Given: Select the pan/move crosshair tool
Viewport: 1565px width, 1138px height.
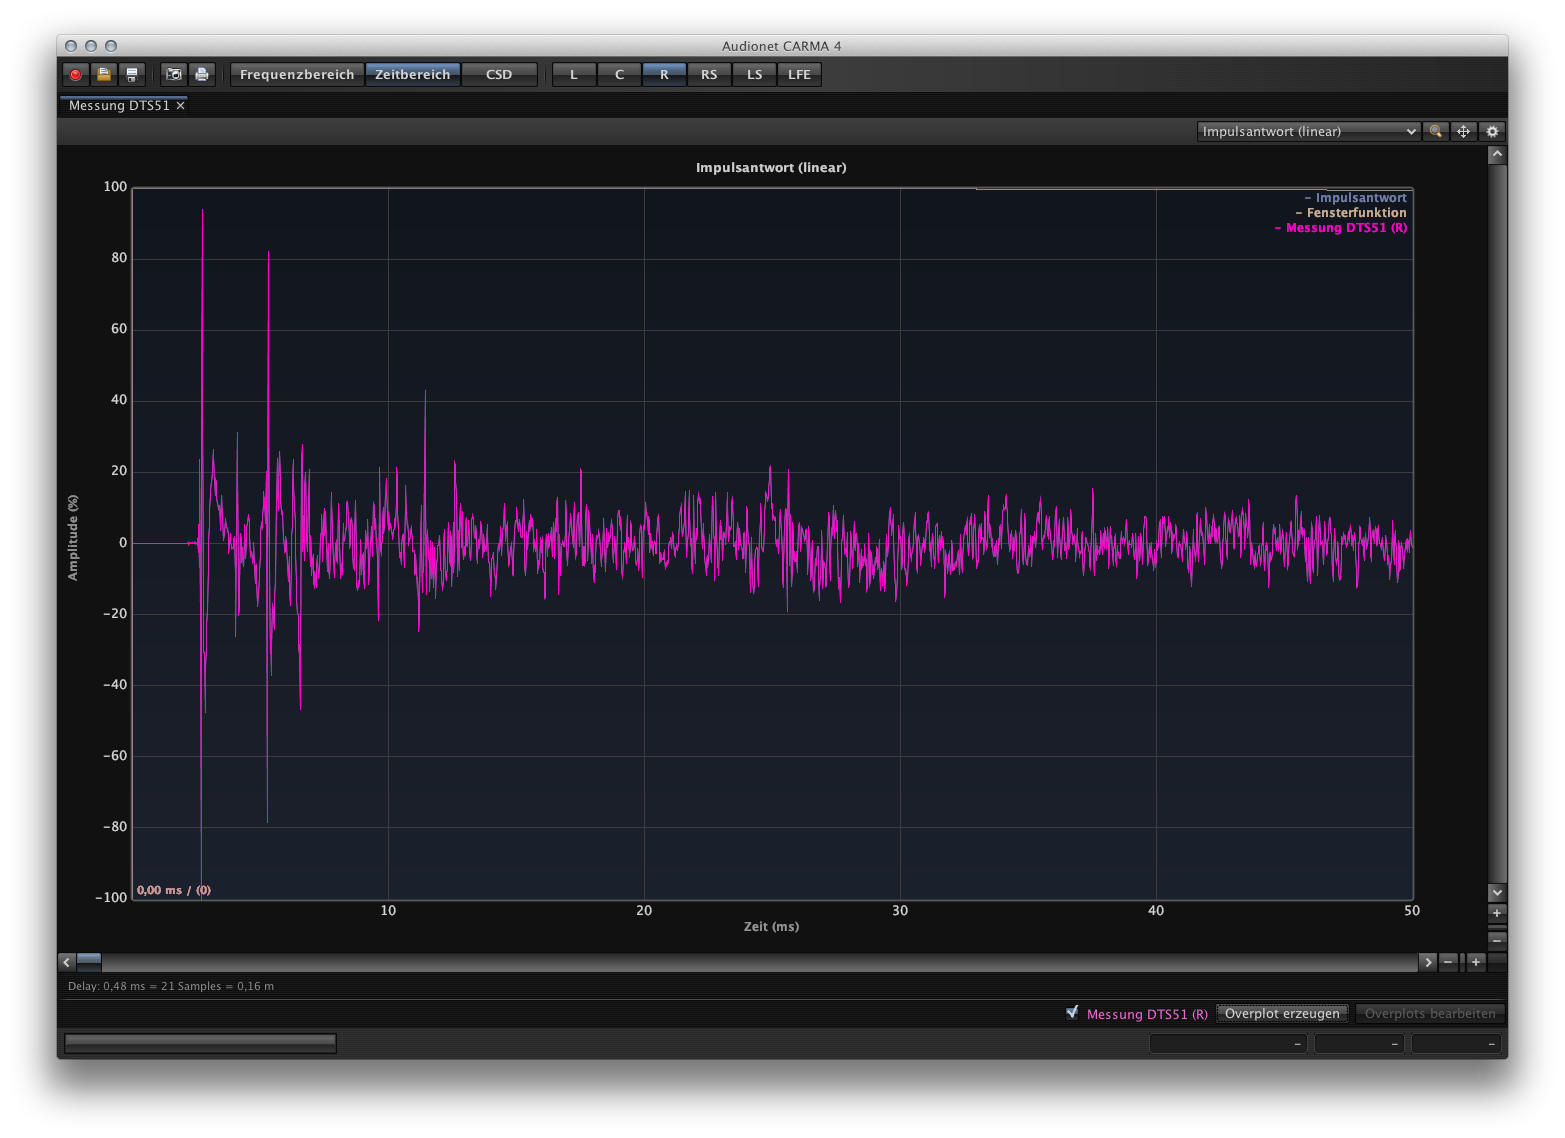Looking at the screenshot, I should click(x=1464, y=132).
